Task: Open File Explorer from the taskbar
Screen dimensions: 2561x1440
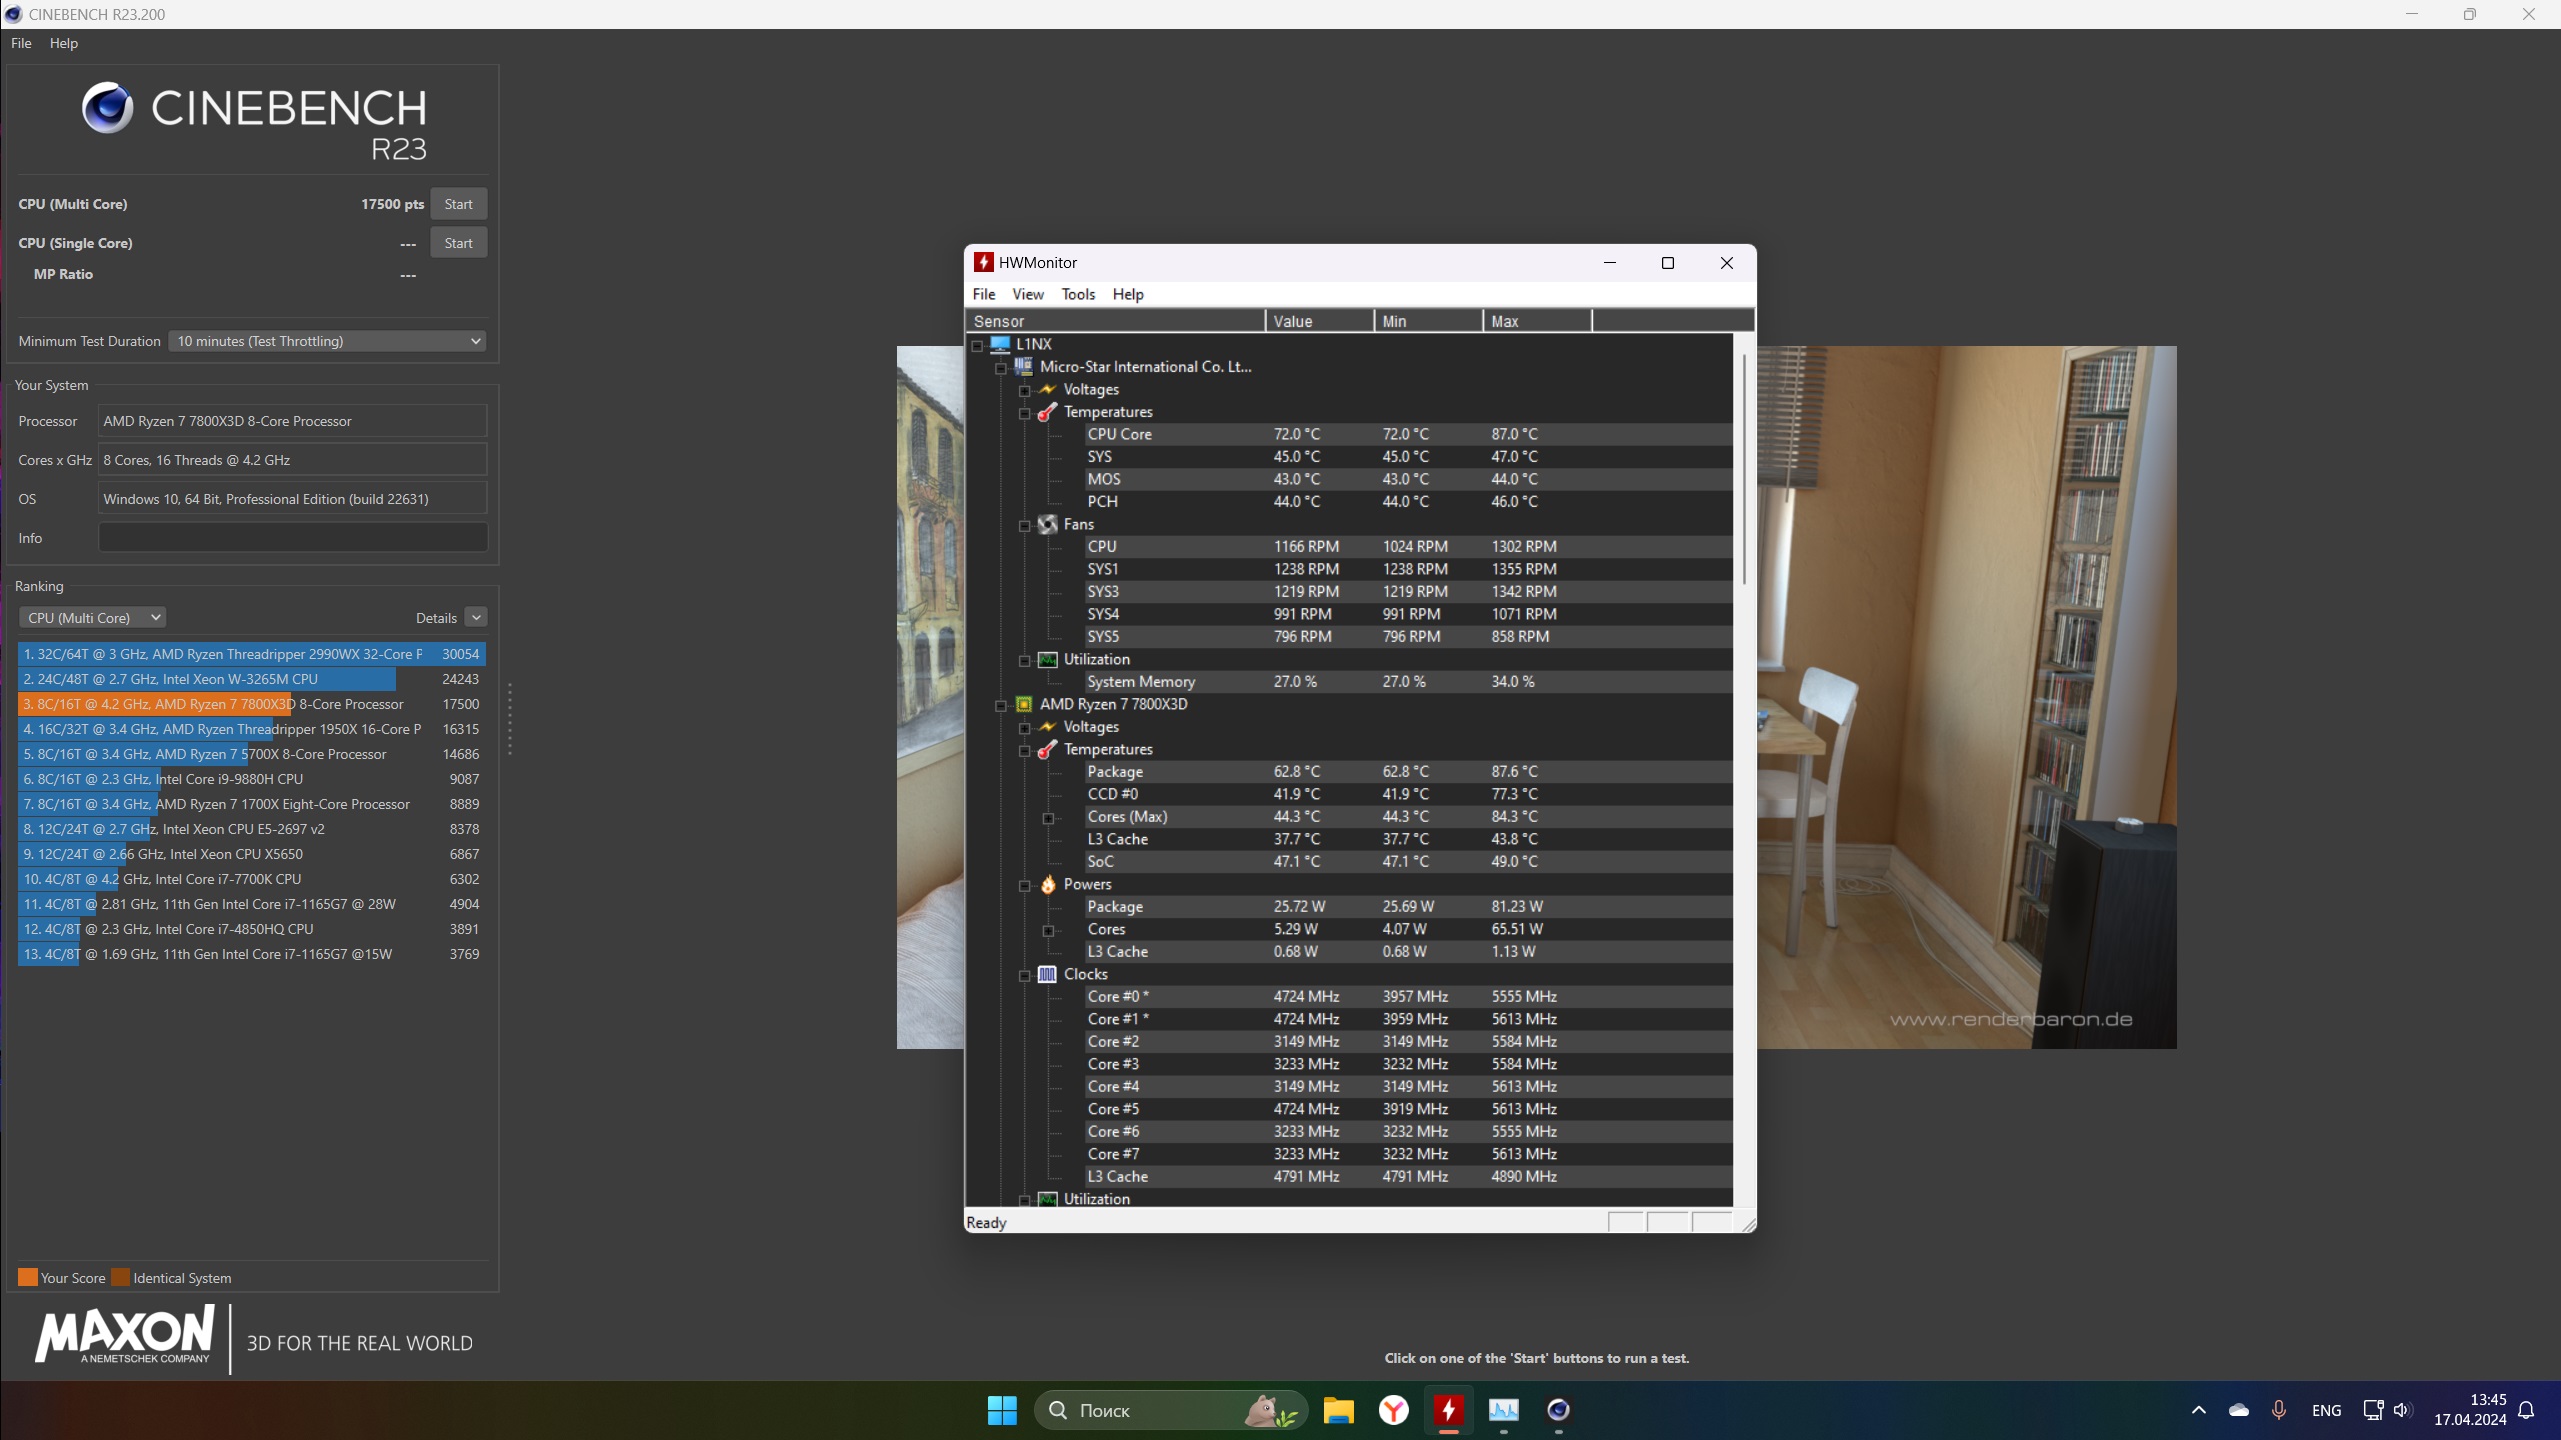Action: (1338, 1410)
